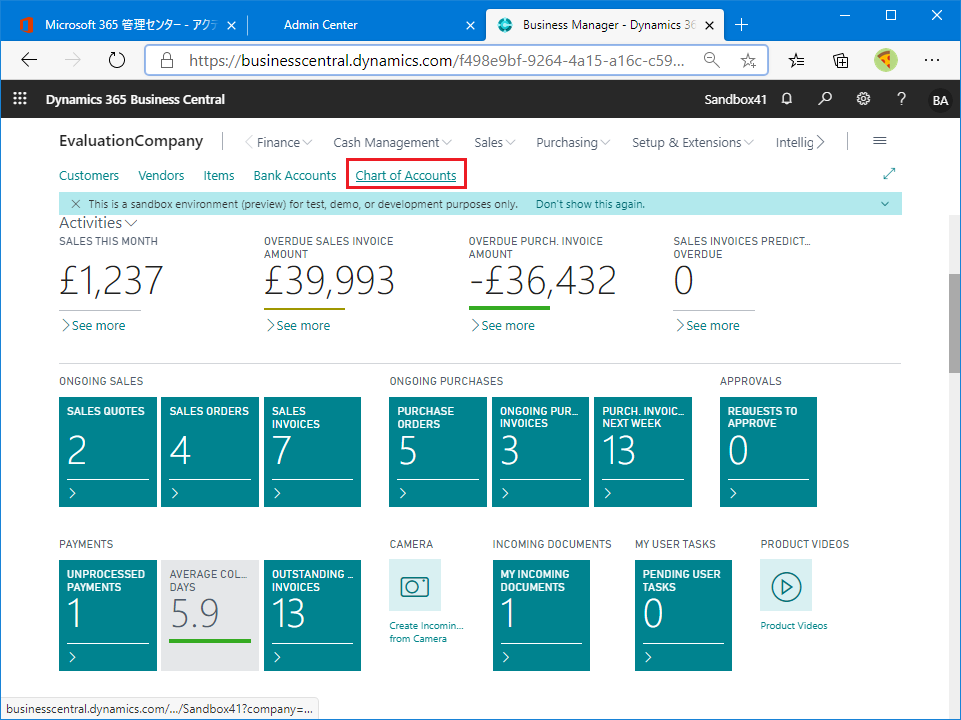The height and width of the screenshot is (720, 961).
Task: Open the Bank Accounts list
Action: coord(295,175)
